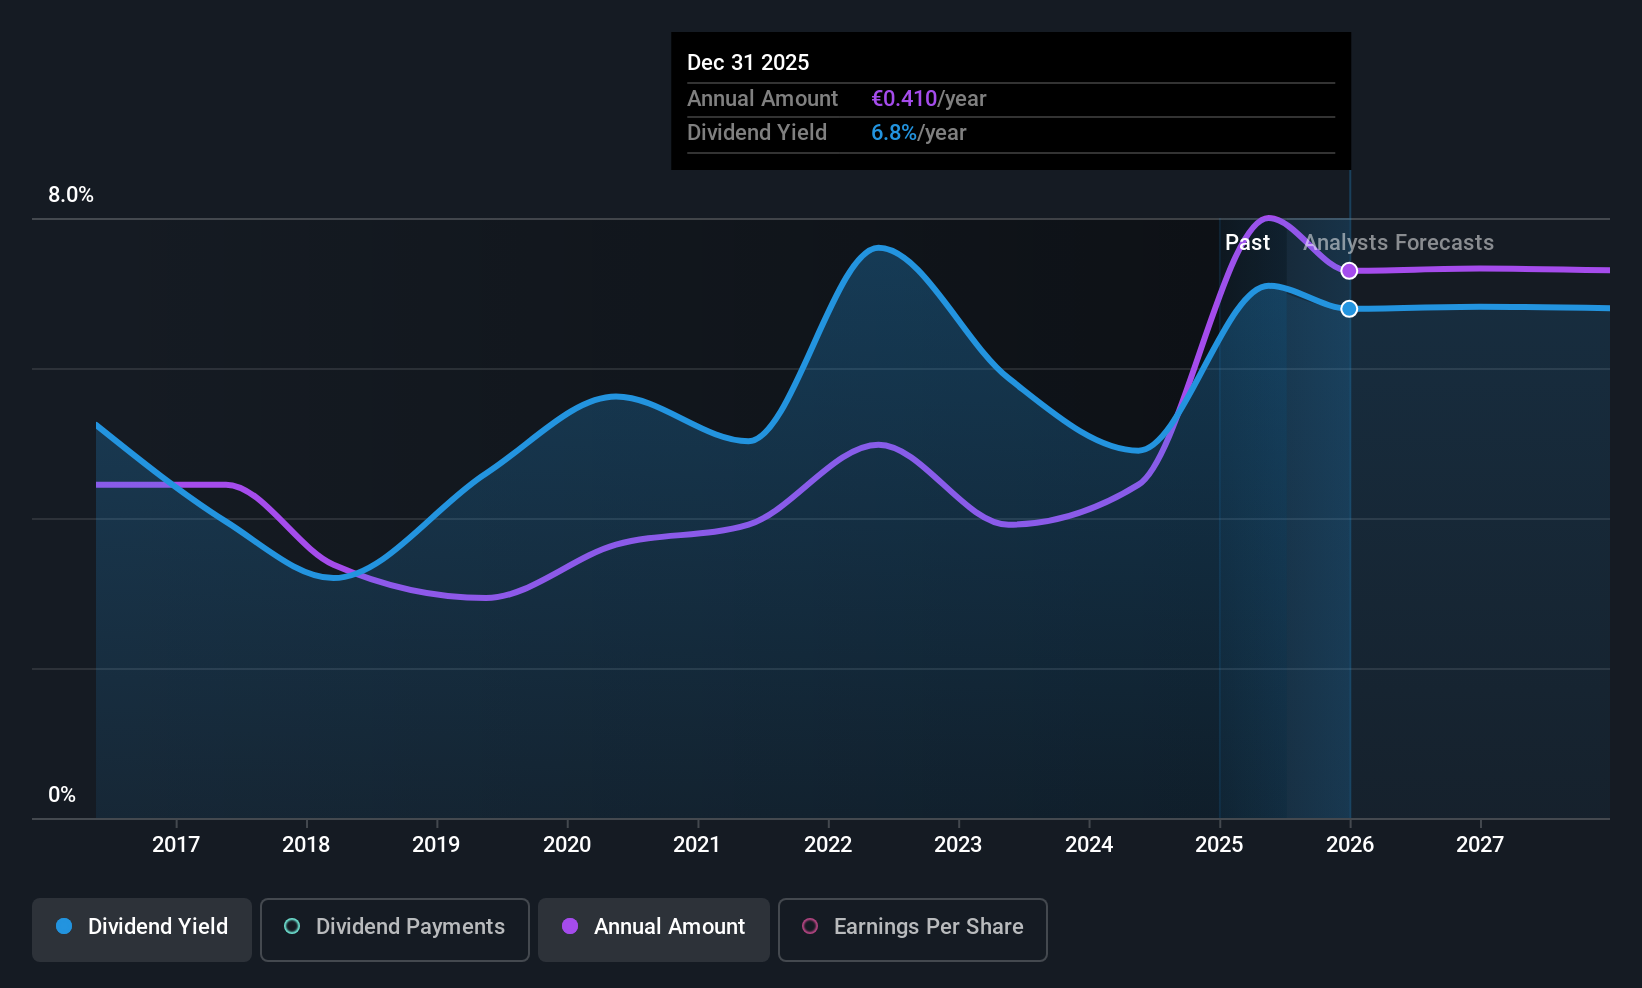Click the tooltip Annual Amount label
This screenshot has width=1642, height=988.
[762, 99]
